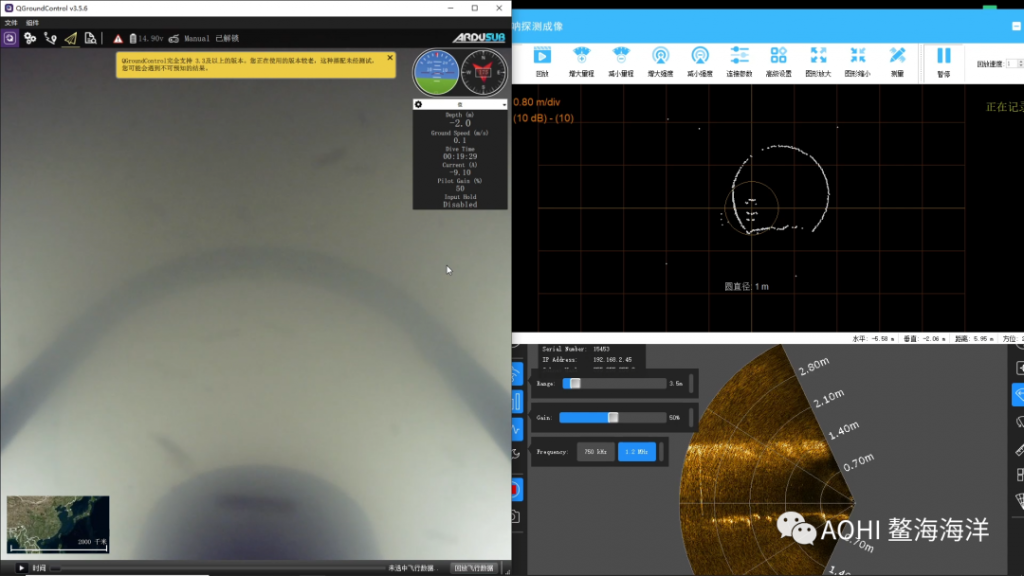Click the waveform sidebar icon in sonar viewer

(x=516, y=429)
